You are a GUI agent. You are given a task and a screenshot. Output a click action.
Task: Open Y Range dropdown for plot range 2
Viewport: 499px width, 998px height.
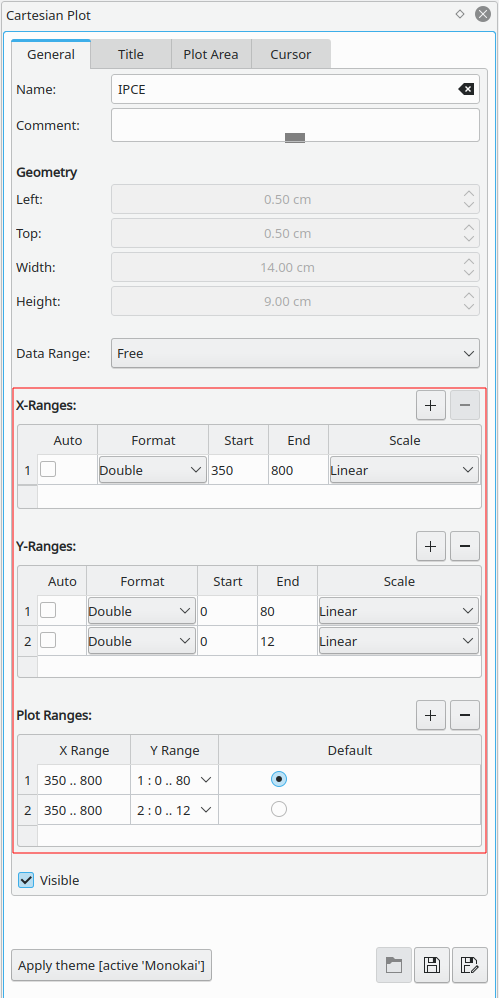coord(174,810)
